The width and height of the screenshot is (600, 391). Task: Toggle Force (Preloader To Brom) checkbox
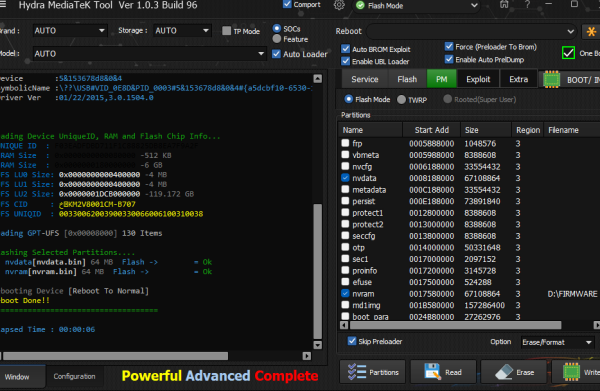pyautogui.click(x=449, y=47)
